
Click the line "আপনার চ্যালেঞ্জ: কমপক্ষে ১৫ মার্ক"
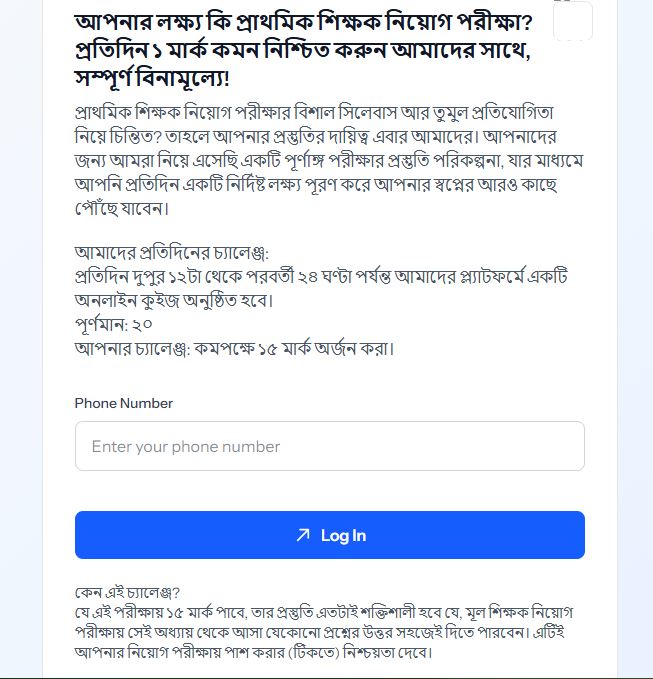234,349
